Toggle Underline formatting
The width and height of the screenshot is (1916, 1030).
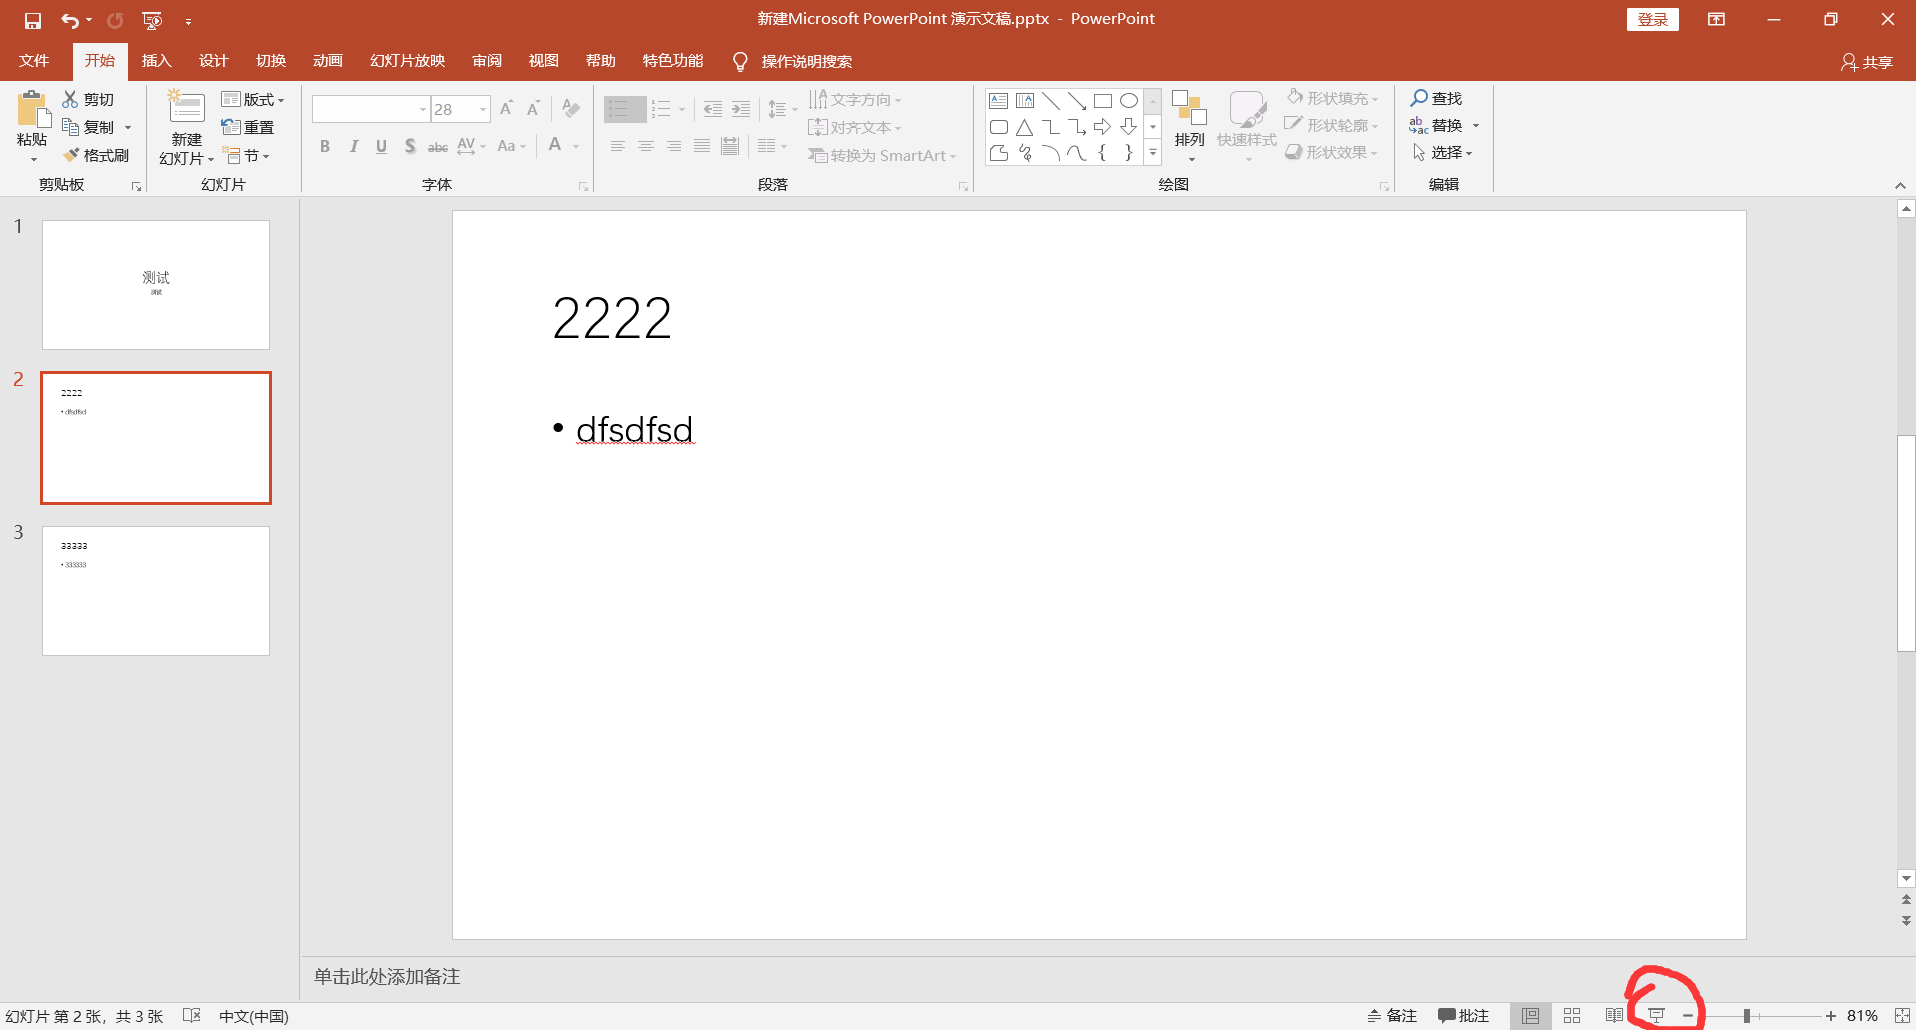[381, 147]
